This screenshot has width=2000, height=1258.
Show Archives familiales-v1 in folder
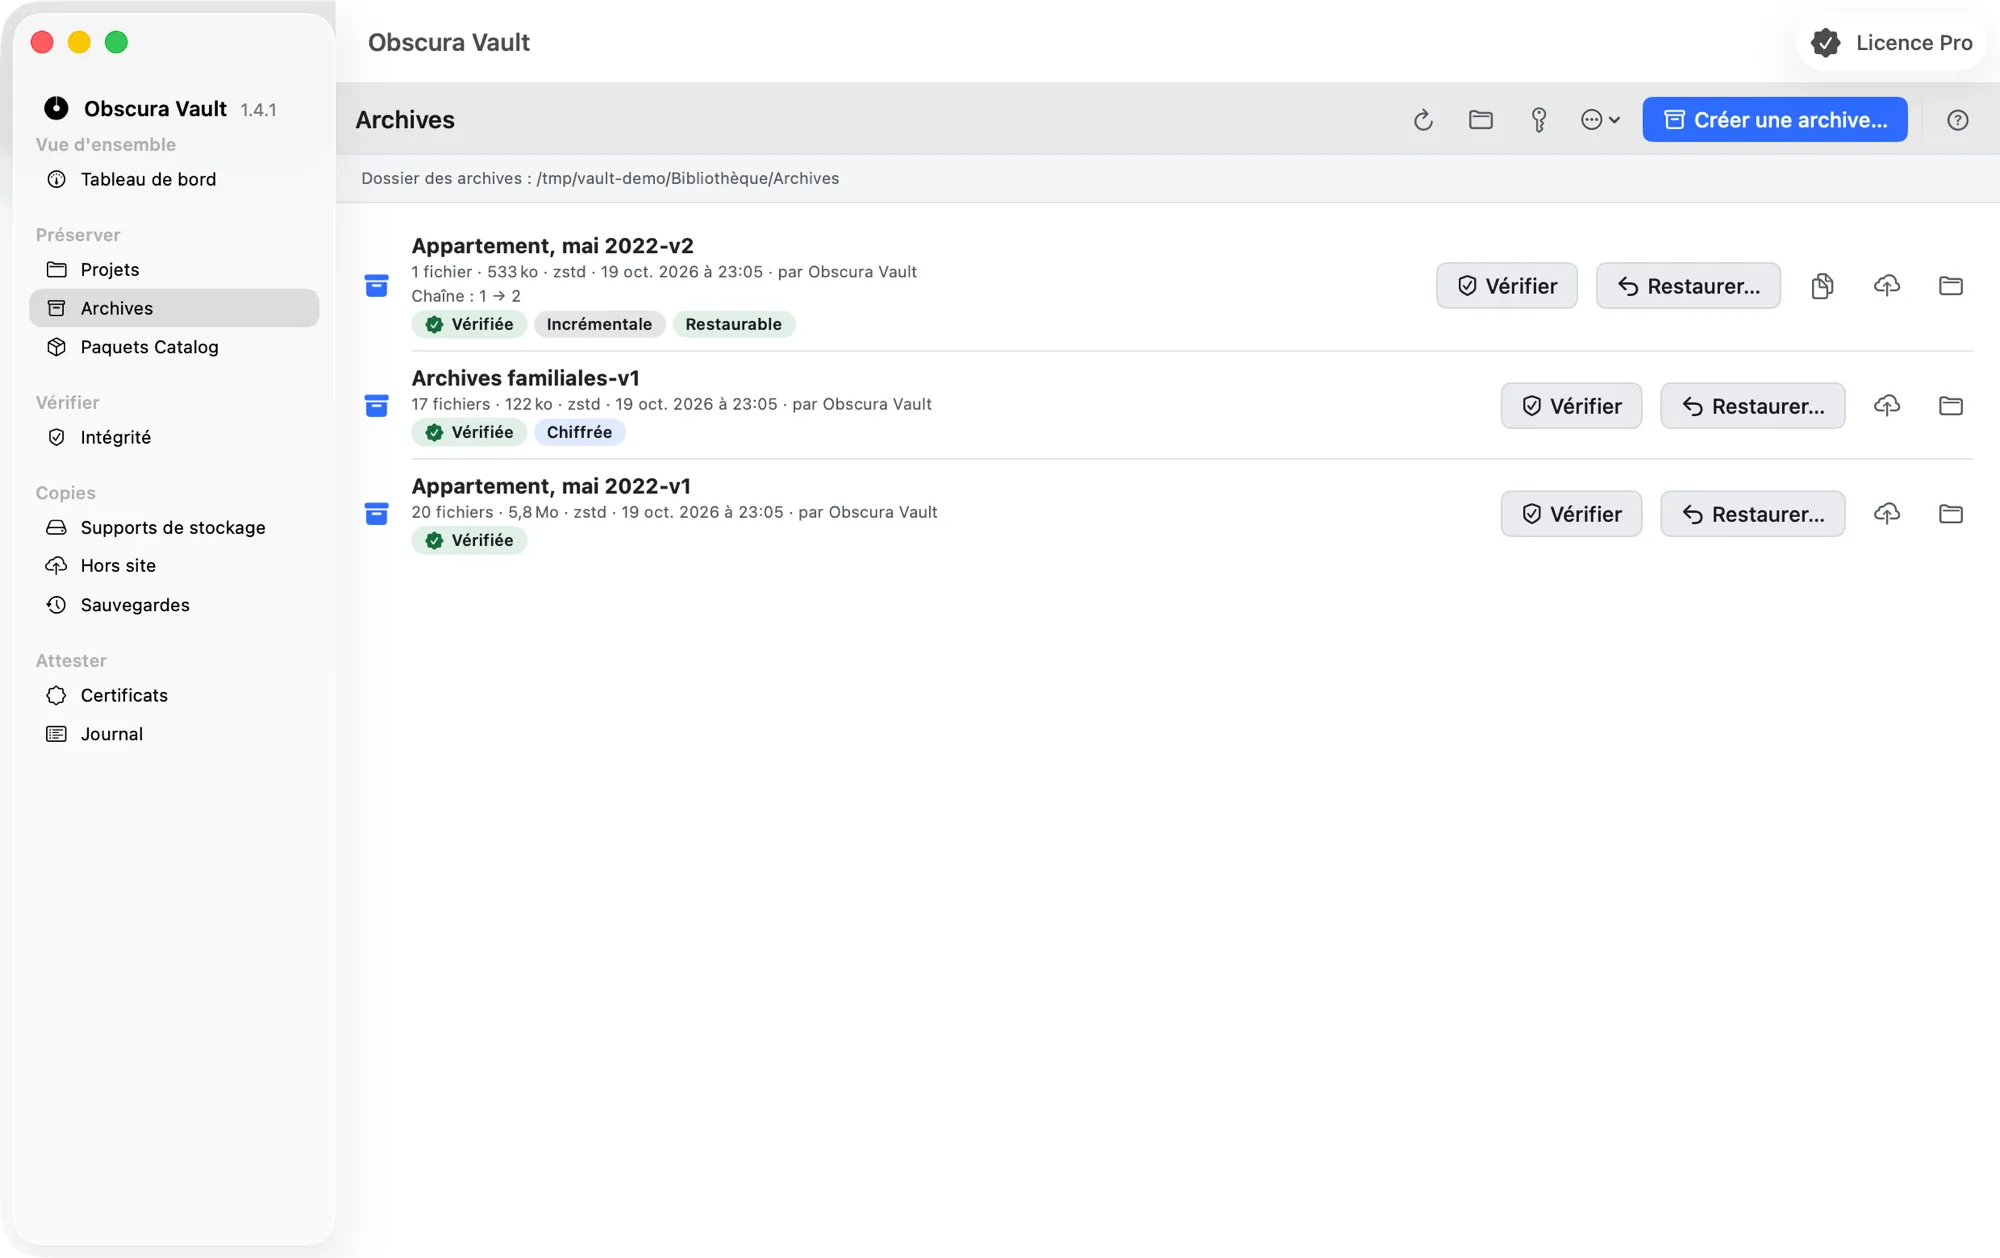point(1951,406)
